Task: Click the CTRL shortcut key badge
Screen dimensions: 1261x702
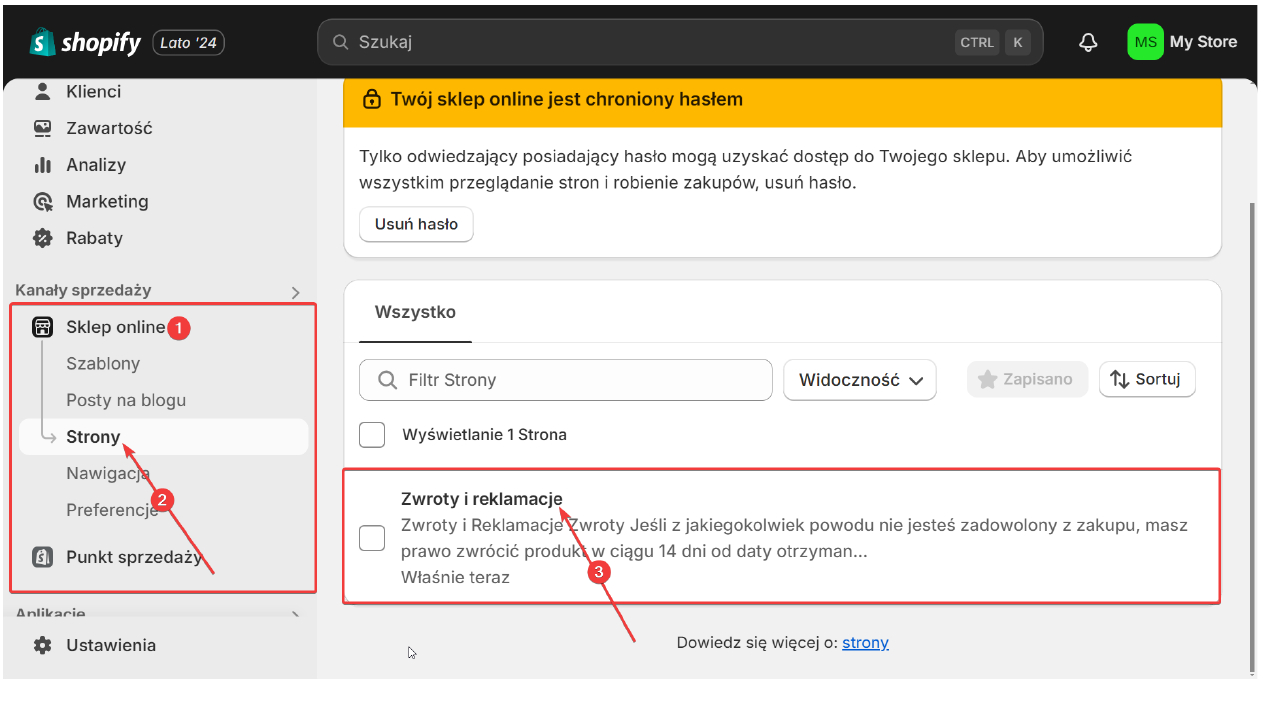Action: coord(977,42)
